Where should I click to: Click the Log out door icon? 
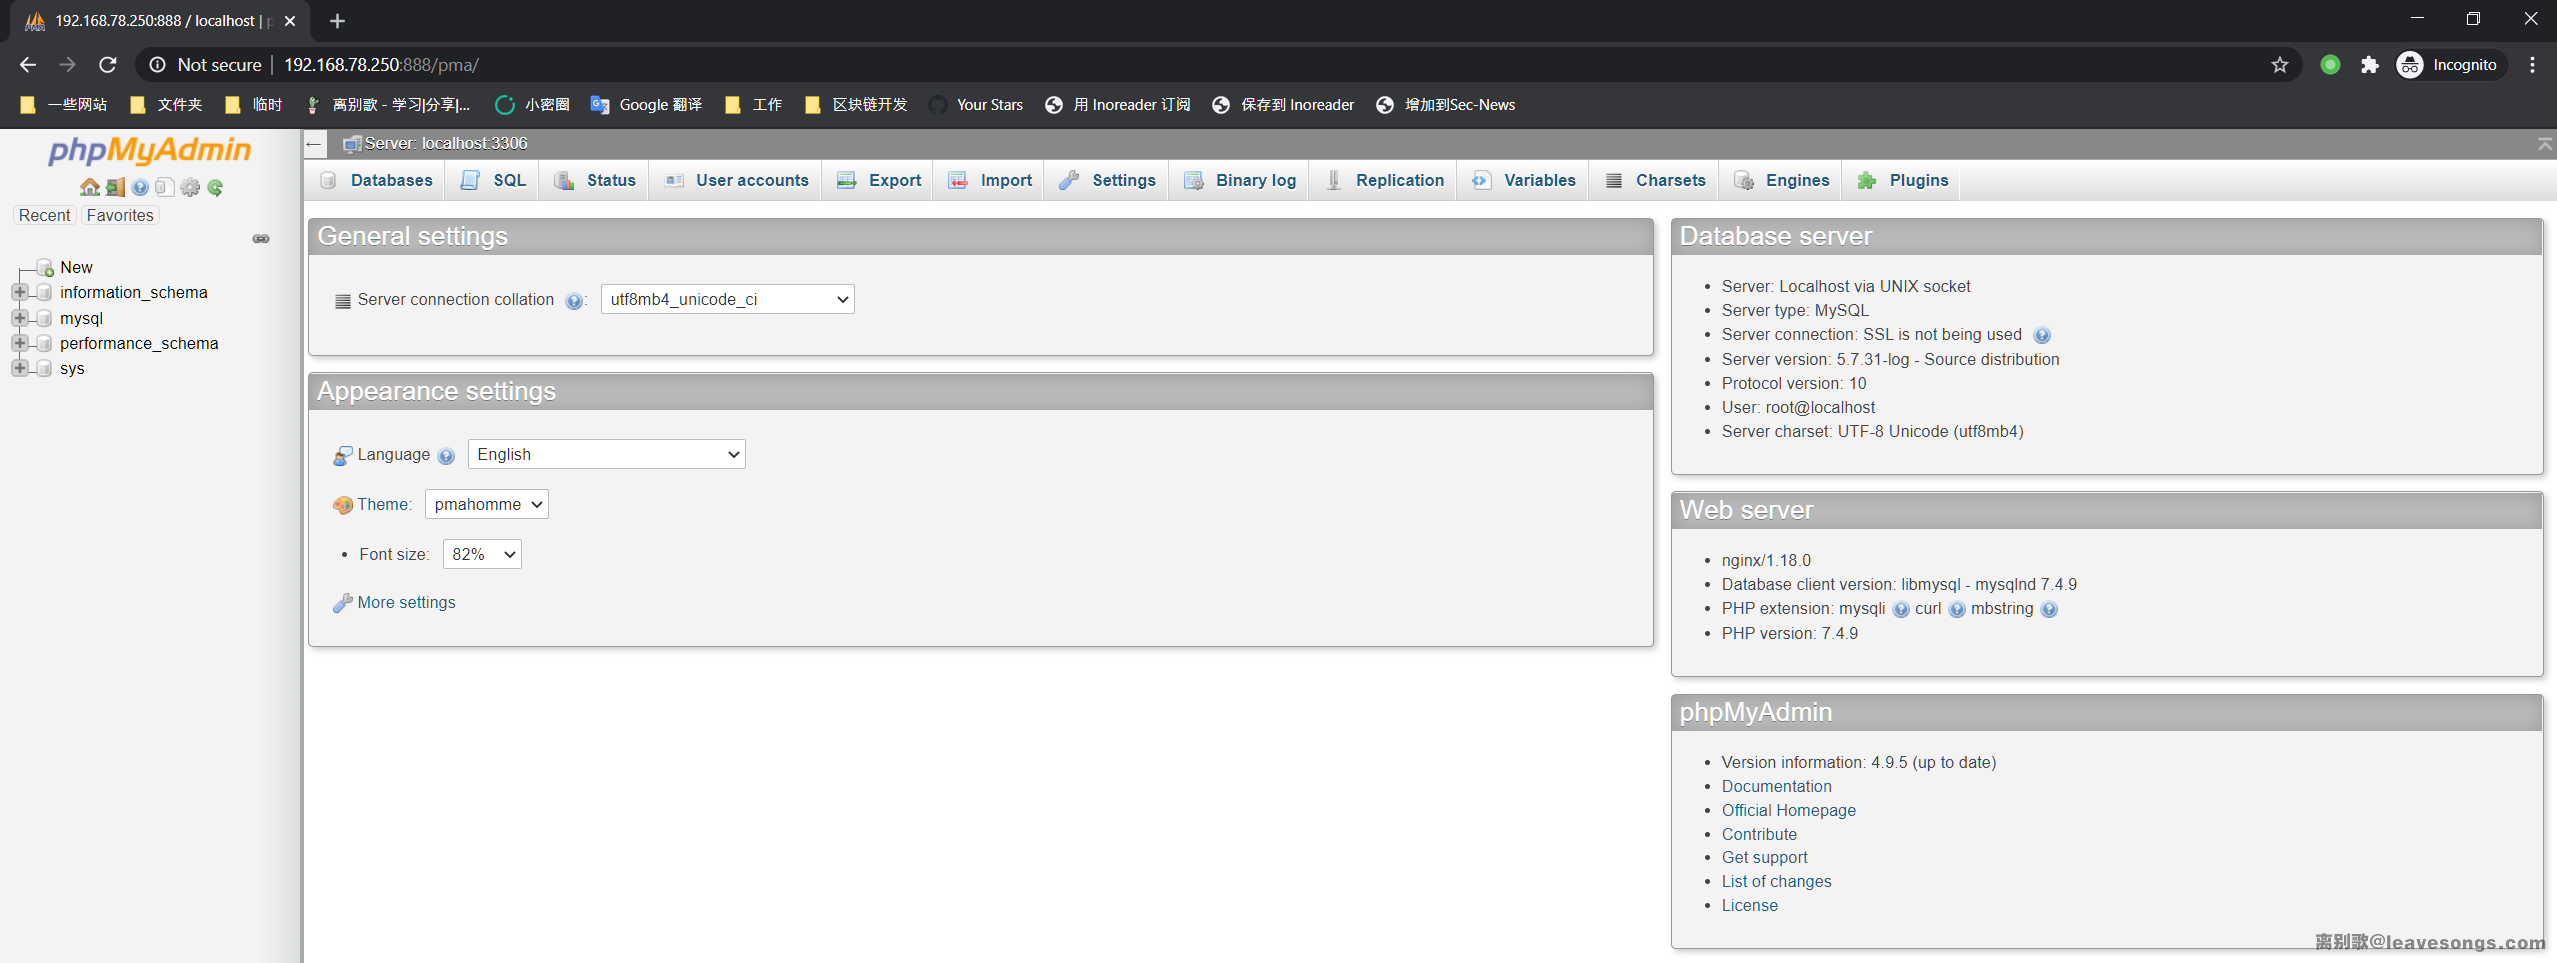point(115,187)
